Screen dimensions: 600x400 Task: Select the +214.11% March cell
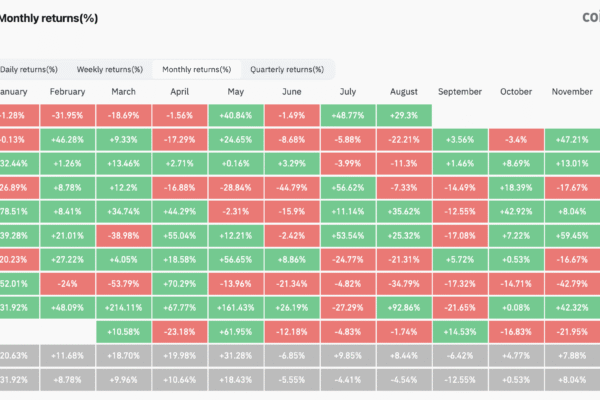click(x=126, y=306)
